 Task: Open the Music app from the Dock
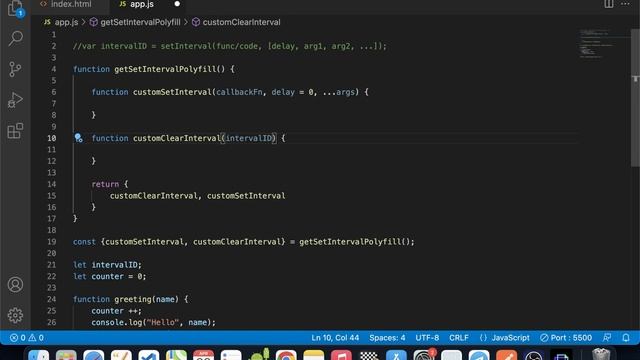341,356
